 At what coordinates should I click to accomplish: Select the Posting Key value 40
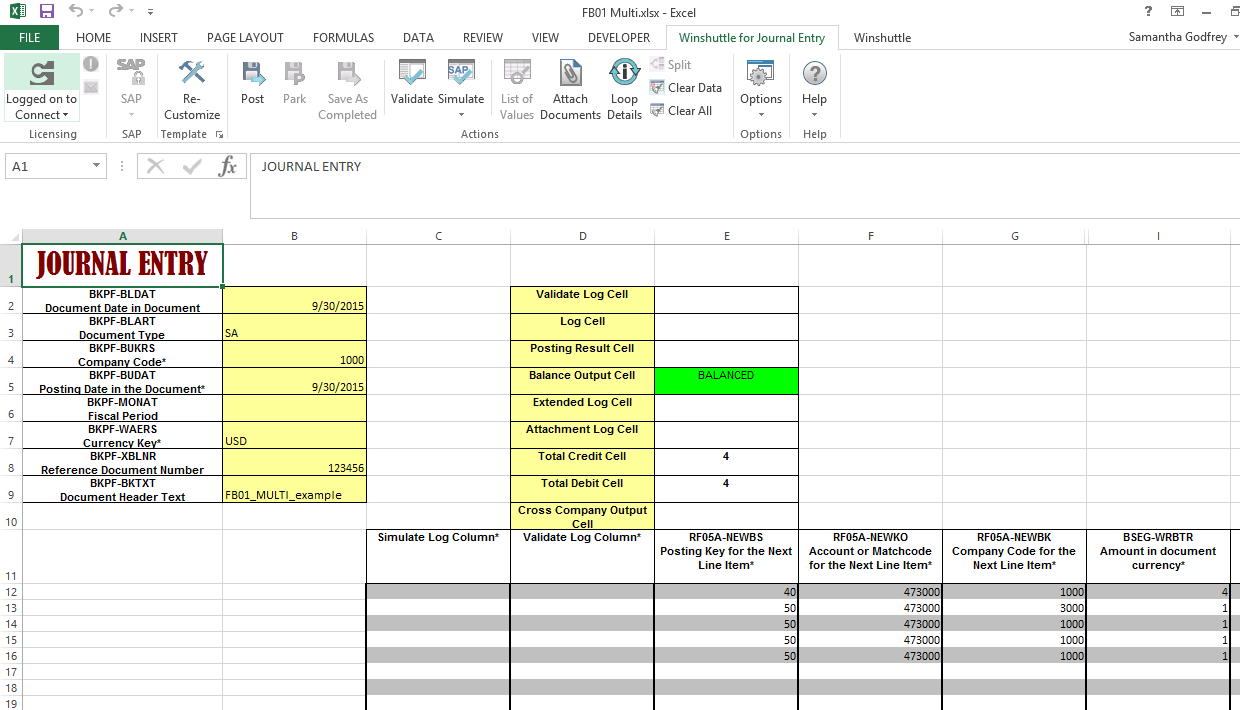[726, 592]
